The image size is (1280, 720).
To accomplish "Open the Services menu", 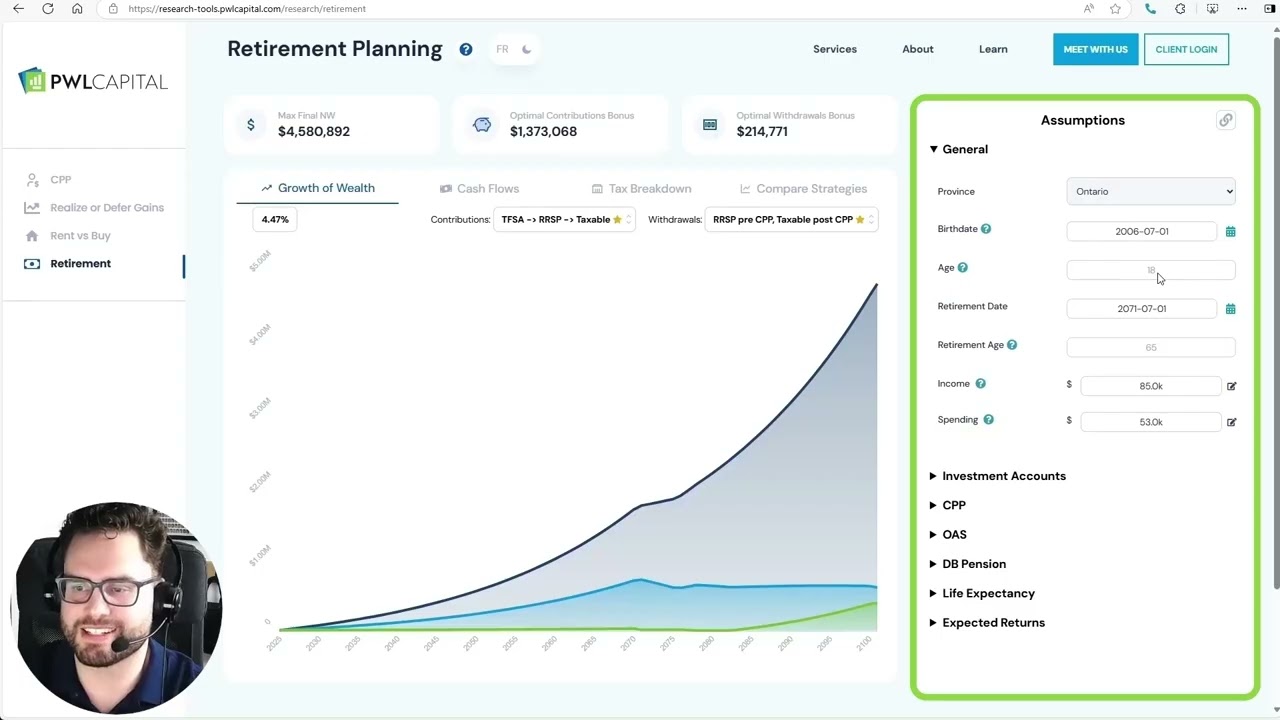I will pyautogui.click(x=835, y=49).
